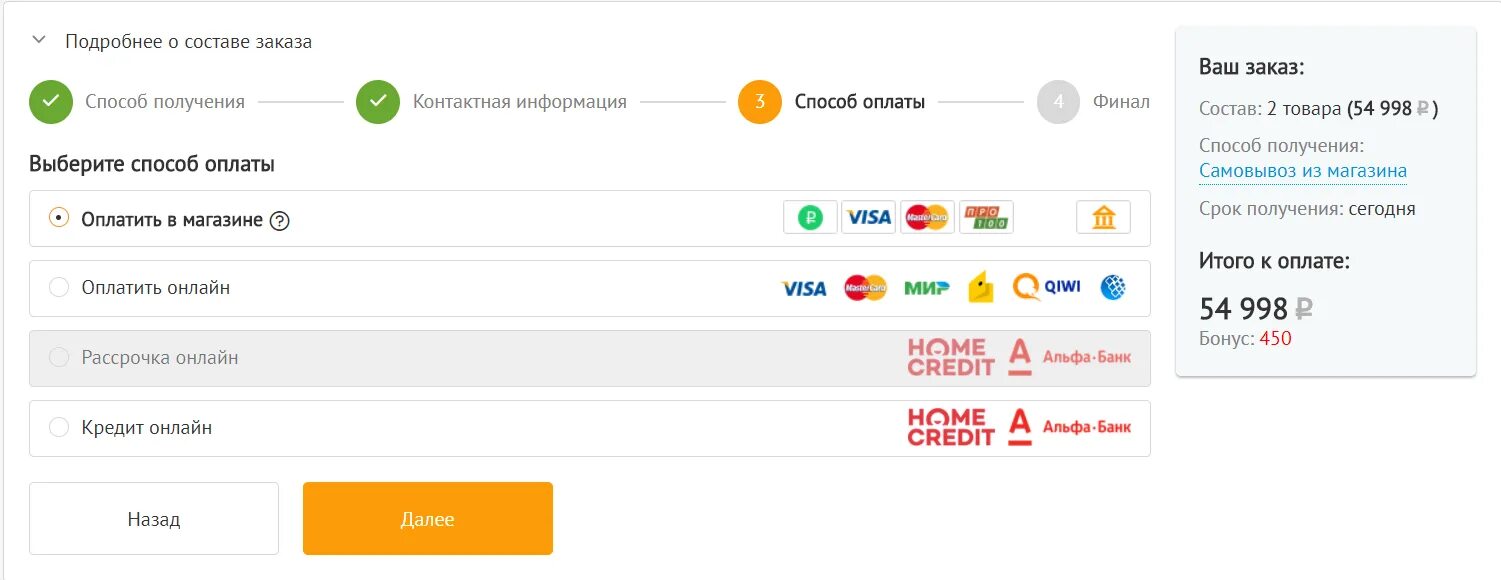Viewport: 1501px width, 580px height.
Task: Click Home Credit logo in 'Кредит онлайн' row
Action: pos(950,427)
